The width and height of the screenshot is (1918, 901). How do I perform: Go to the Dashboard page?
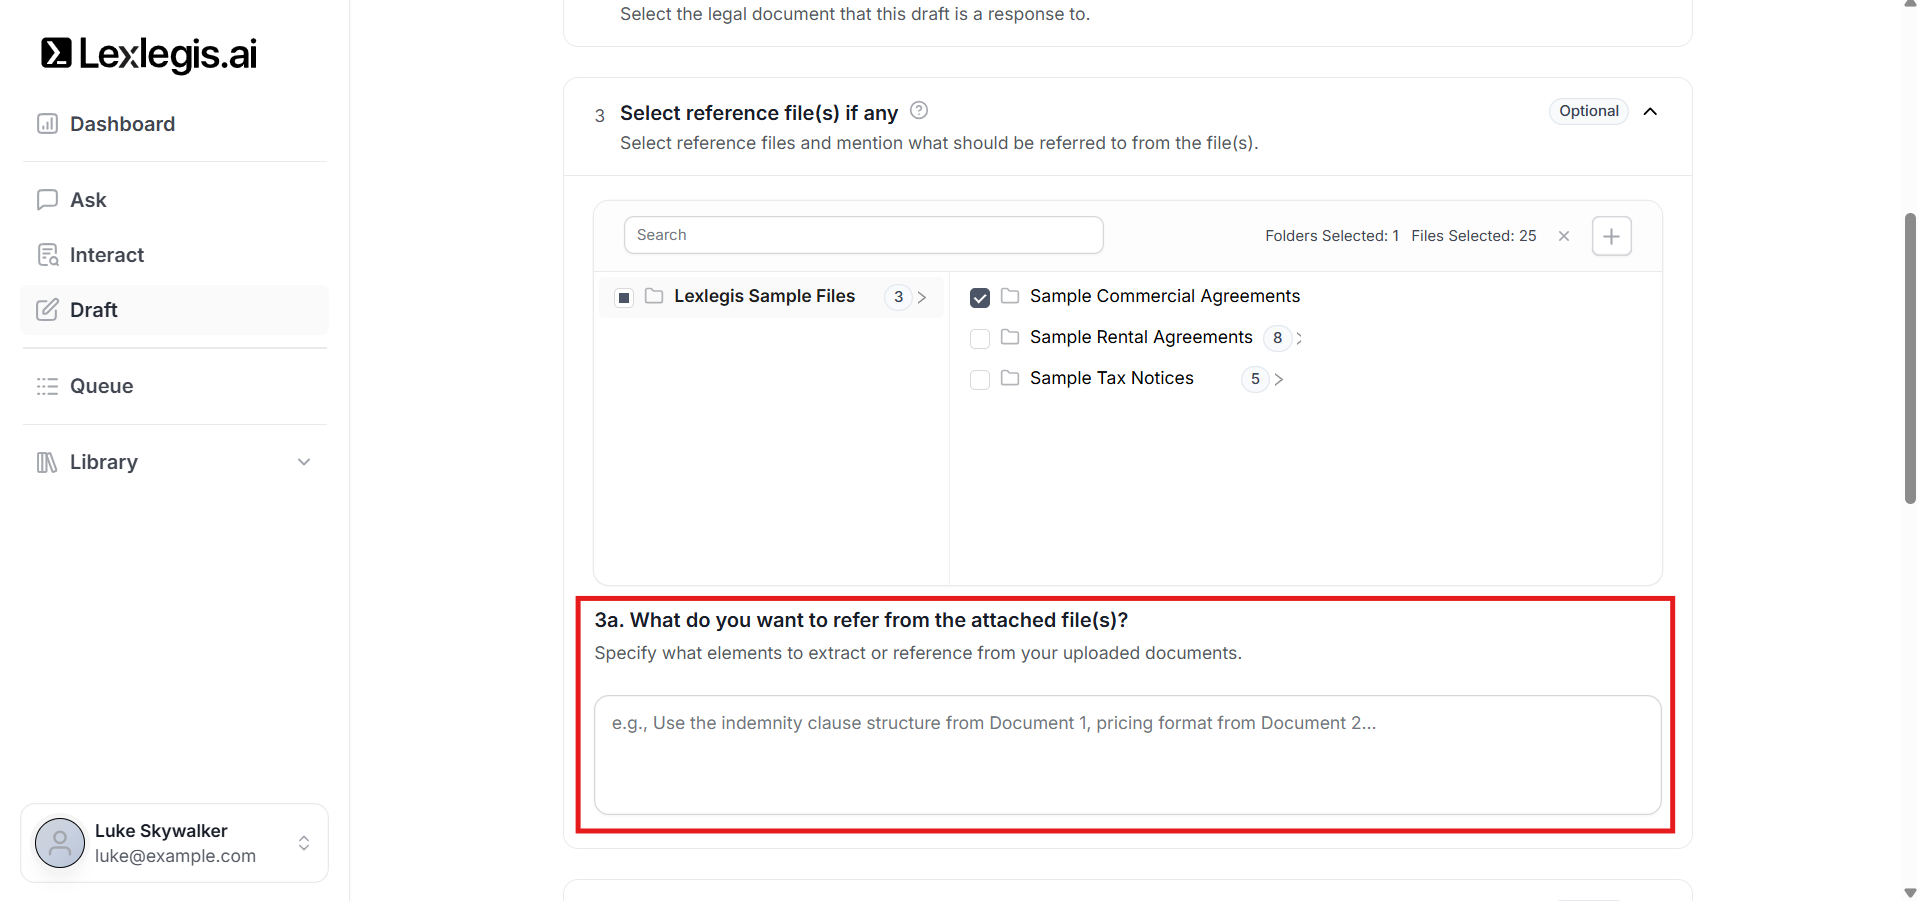coord(122,124)
